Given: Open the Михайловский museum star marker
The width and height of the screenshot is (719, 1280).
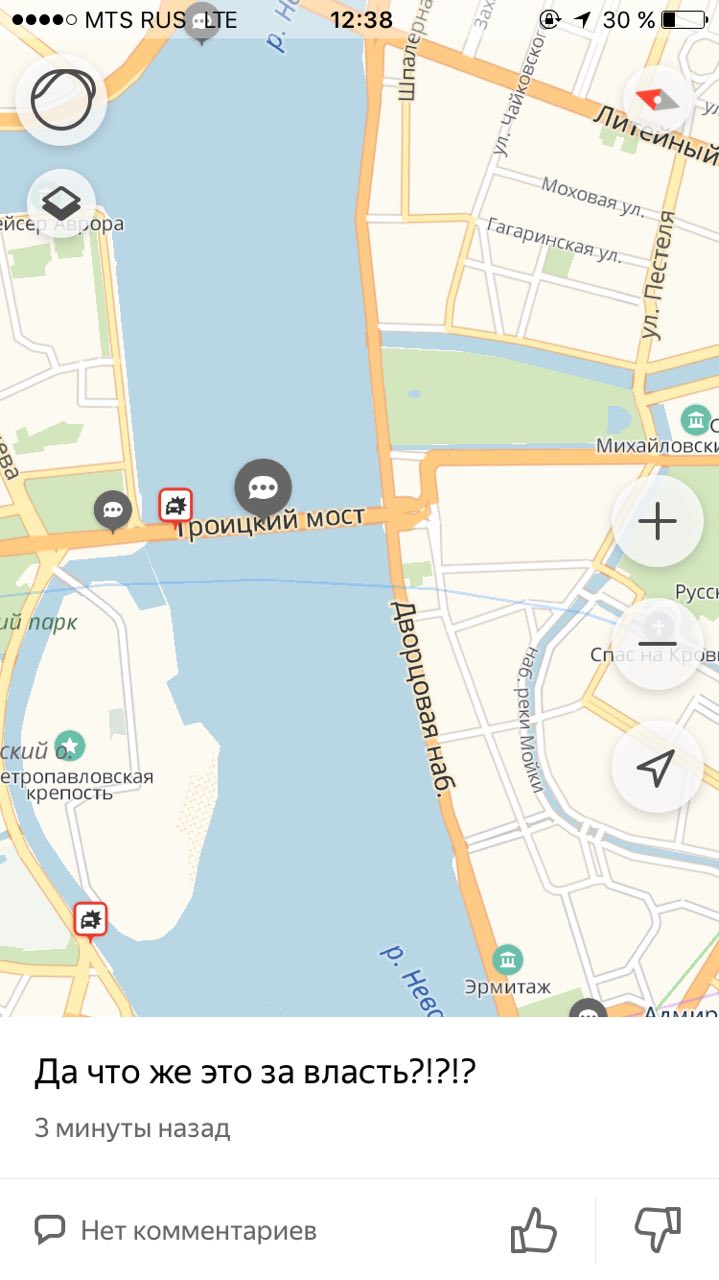Looking at the screenshot, I should pyautogui.click(x=695, y=419).
